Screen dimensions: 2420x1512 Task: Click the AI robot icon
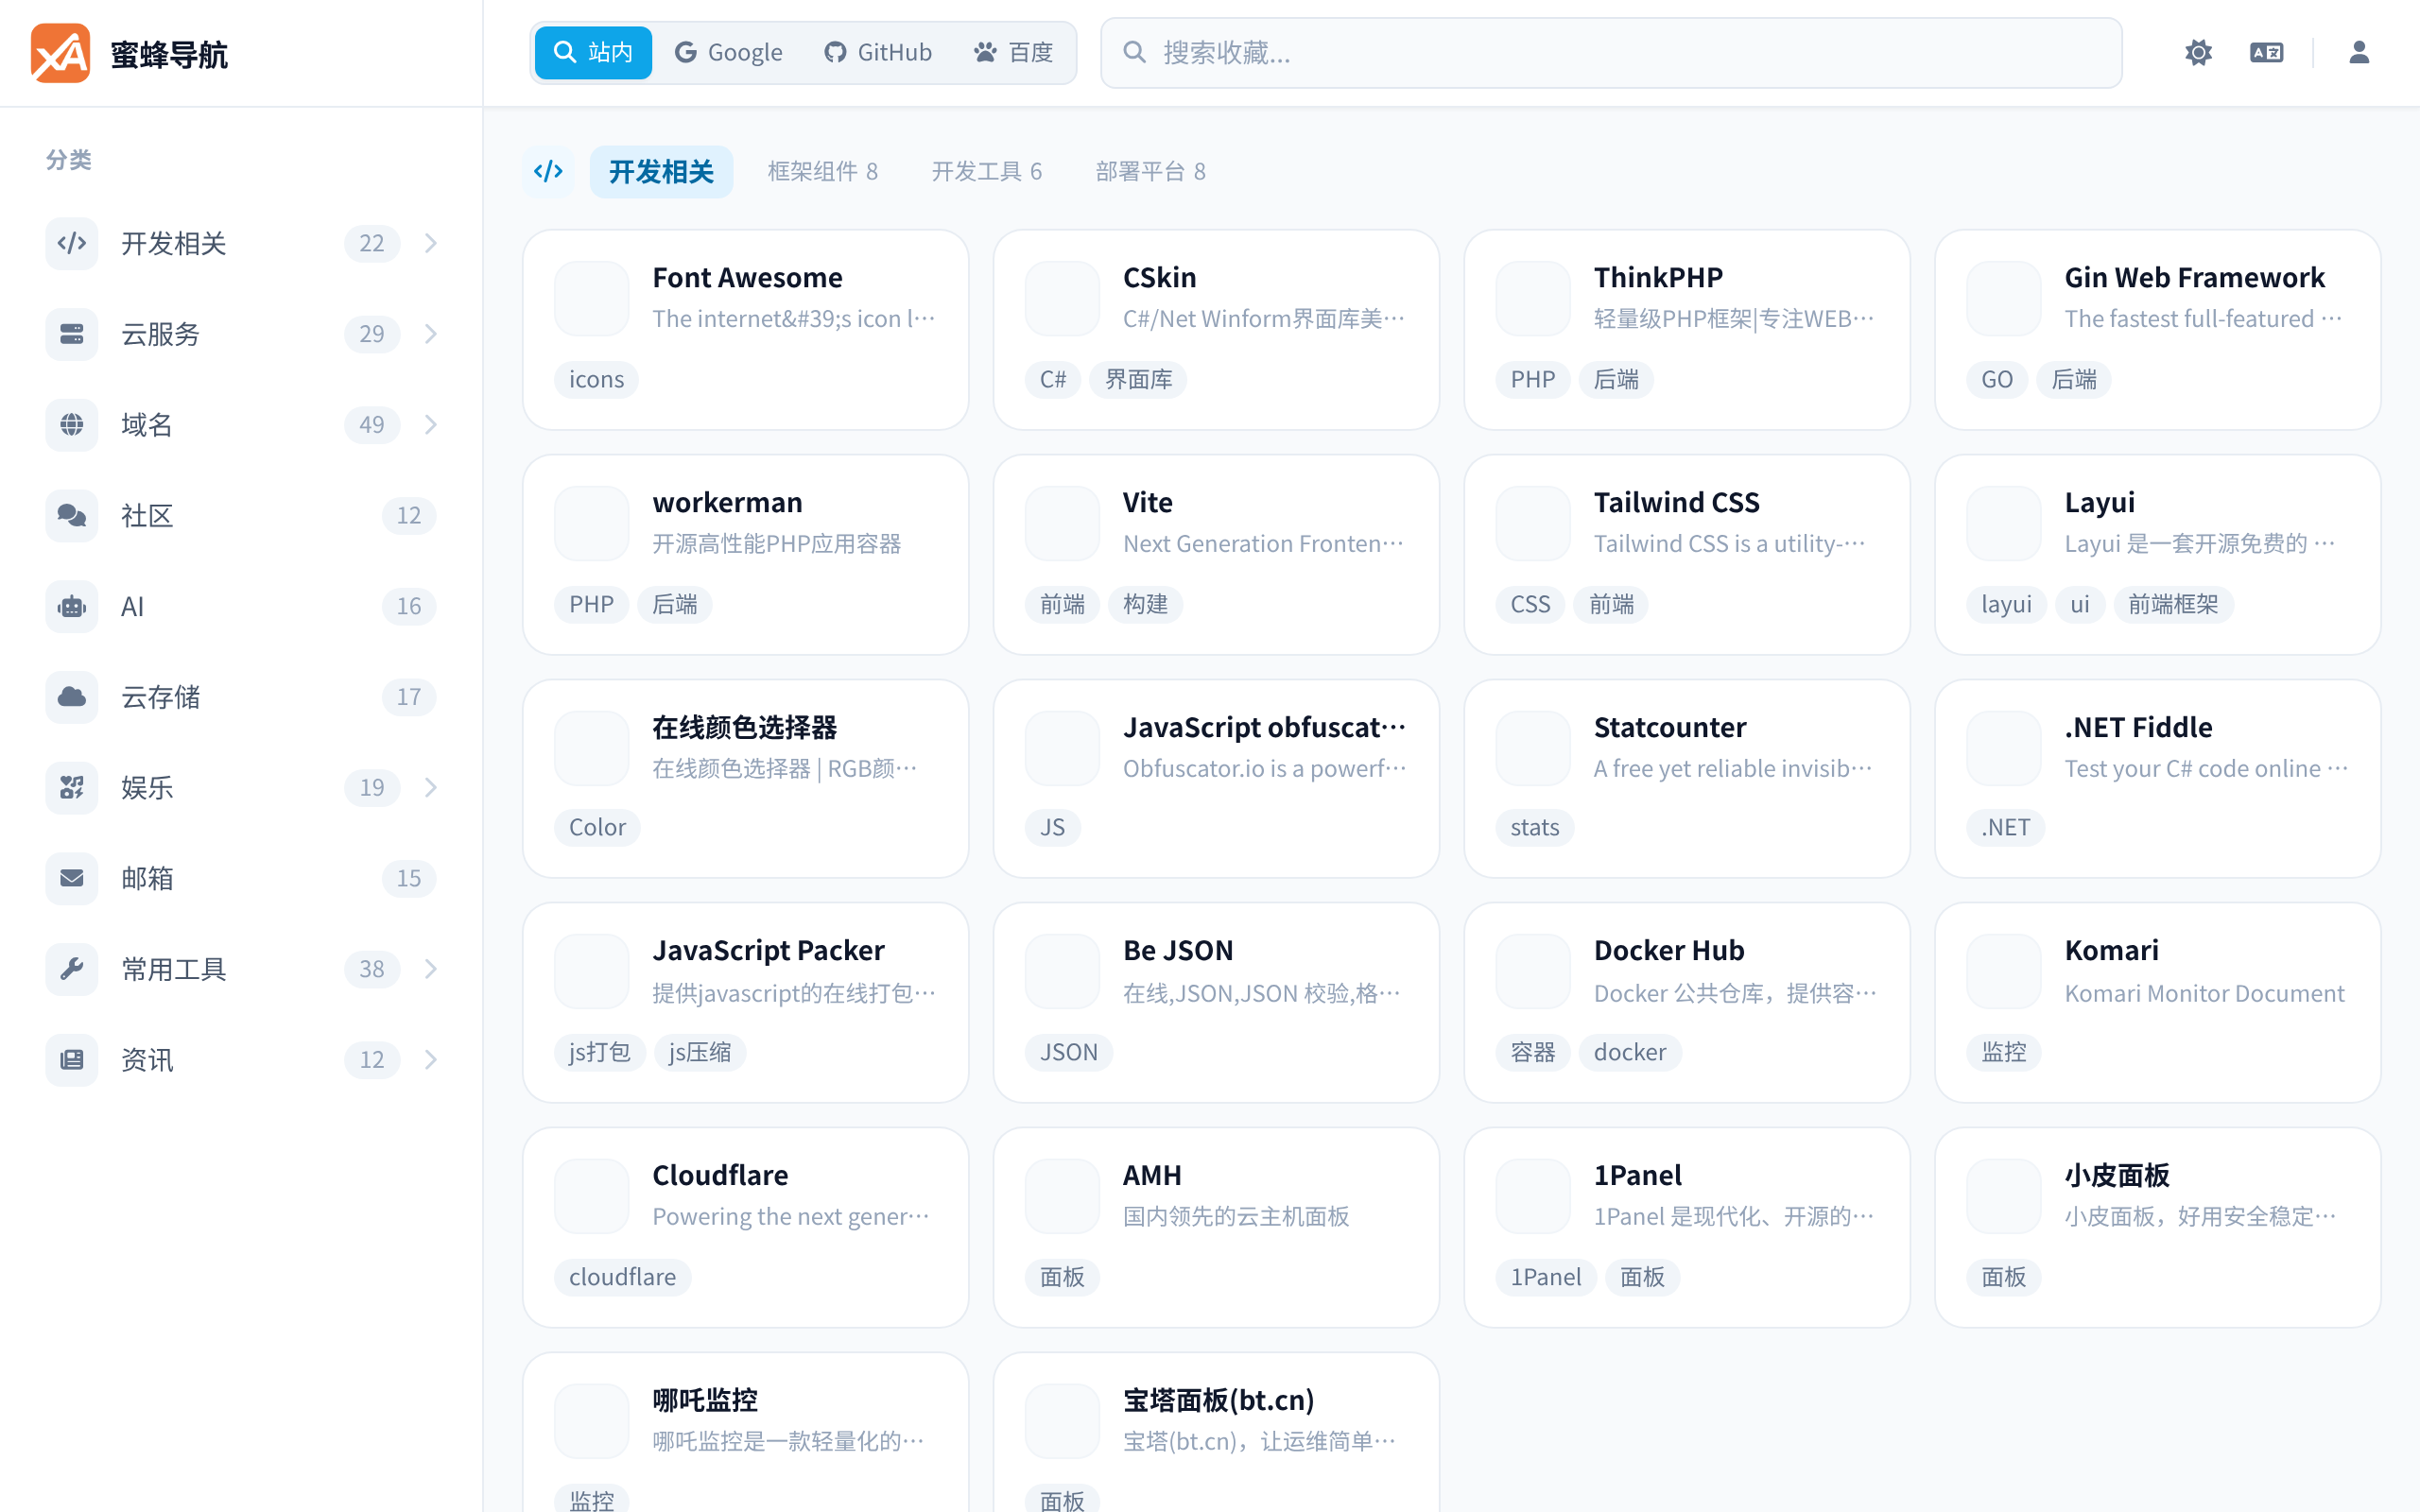(x=72, y=606)
